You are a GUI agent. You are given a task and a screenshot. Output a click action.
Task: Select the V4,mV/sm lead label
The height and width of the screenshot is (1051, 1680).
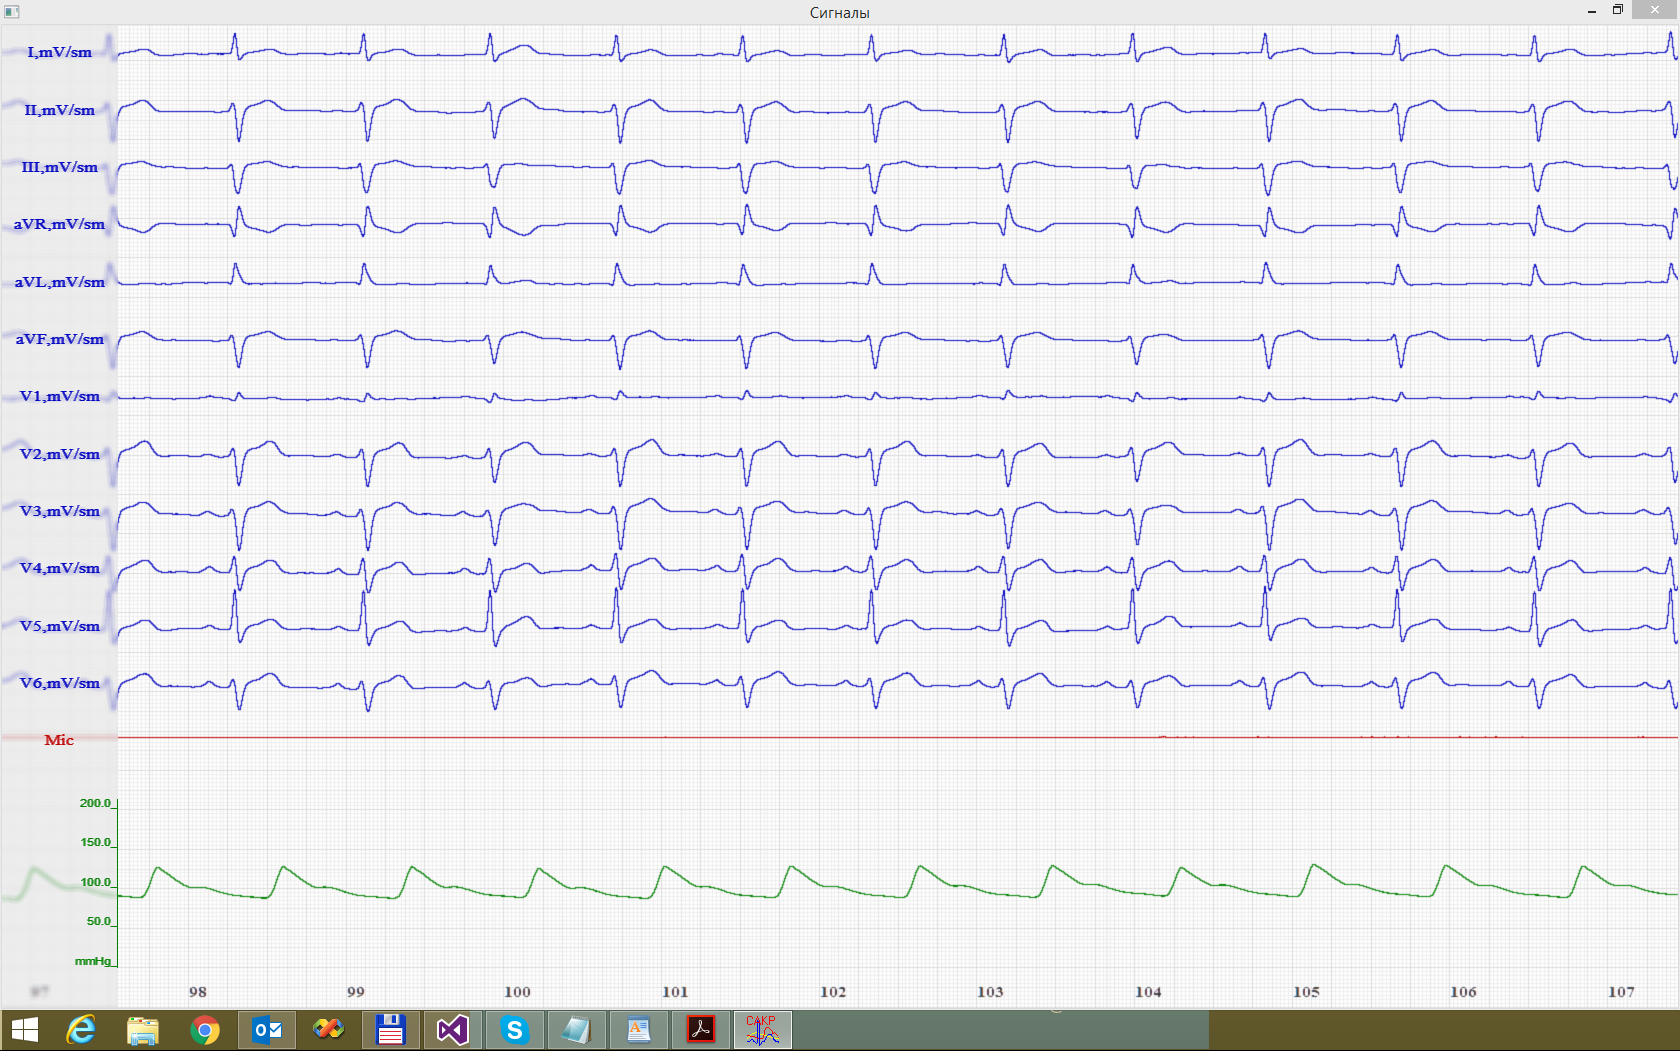(x=59, y=568)
